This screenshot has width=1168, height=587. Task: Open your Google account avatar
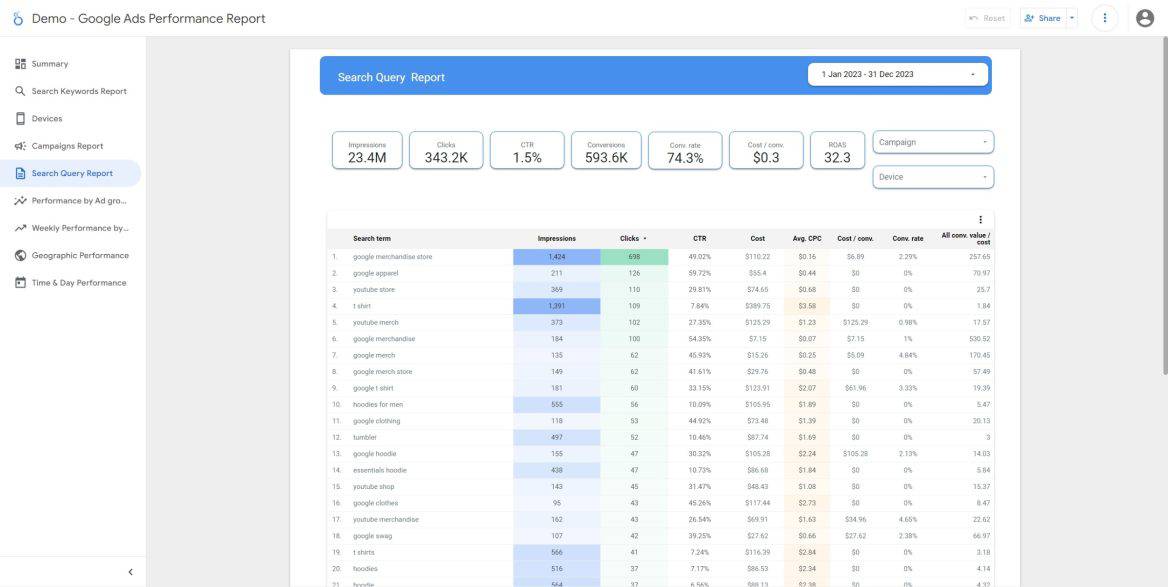tap(1143, 17)
